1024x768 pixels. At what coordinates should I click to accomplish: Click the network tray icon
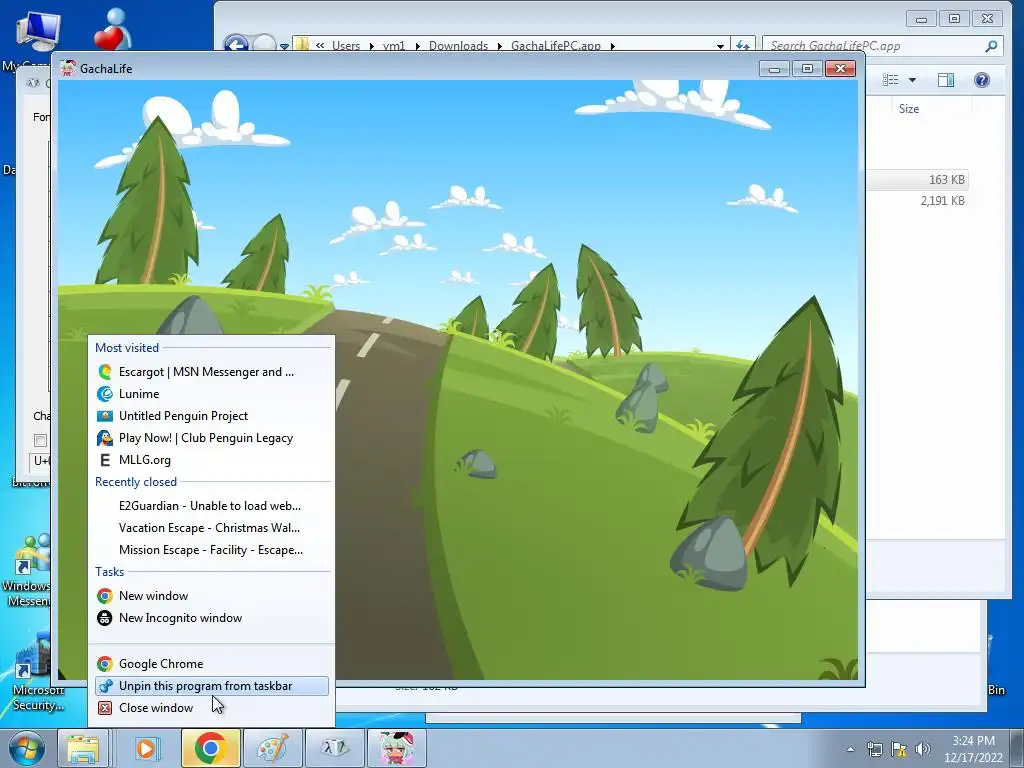pyautogui.click(x=874, y=749)
